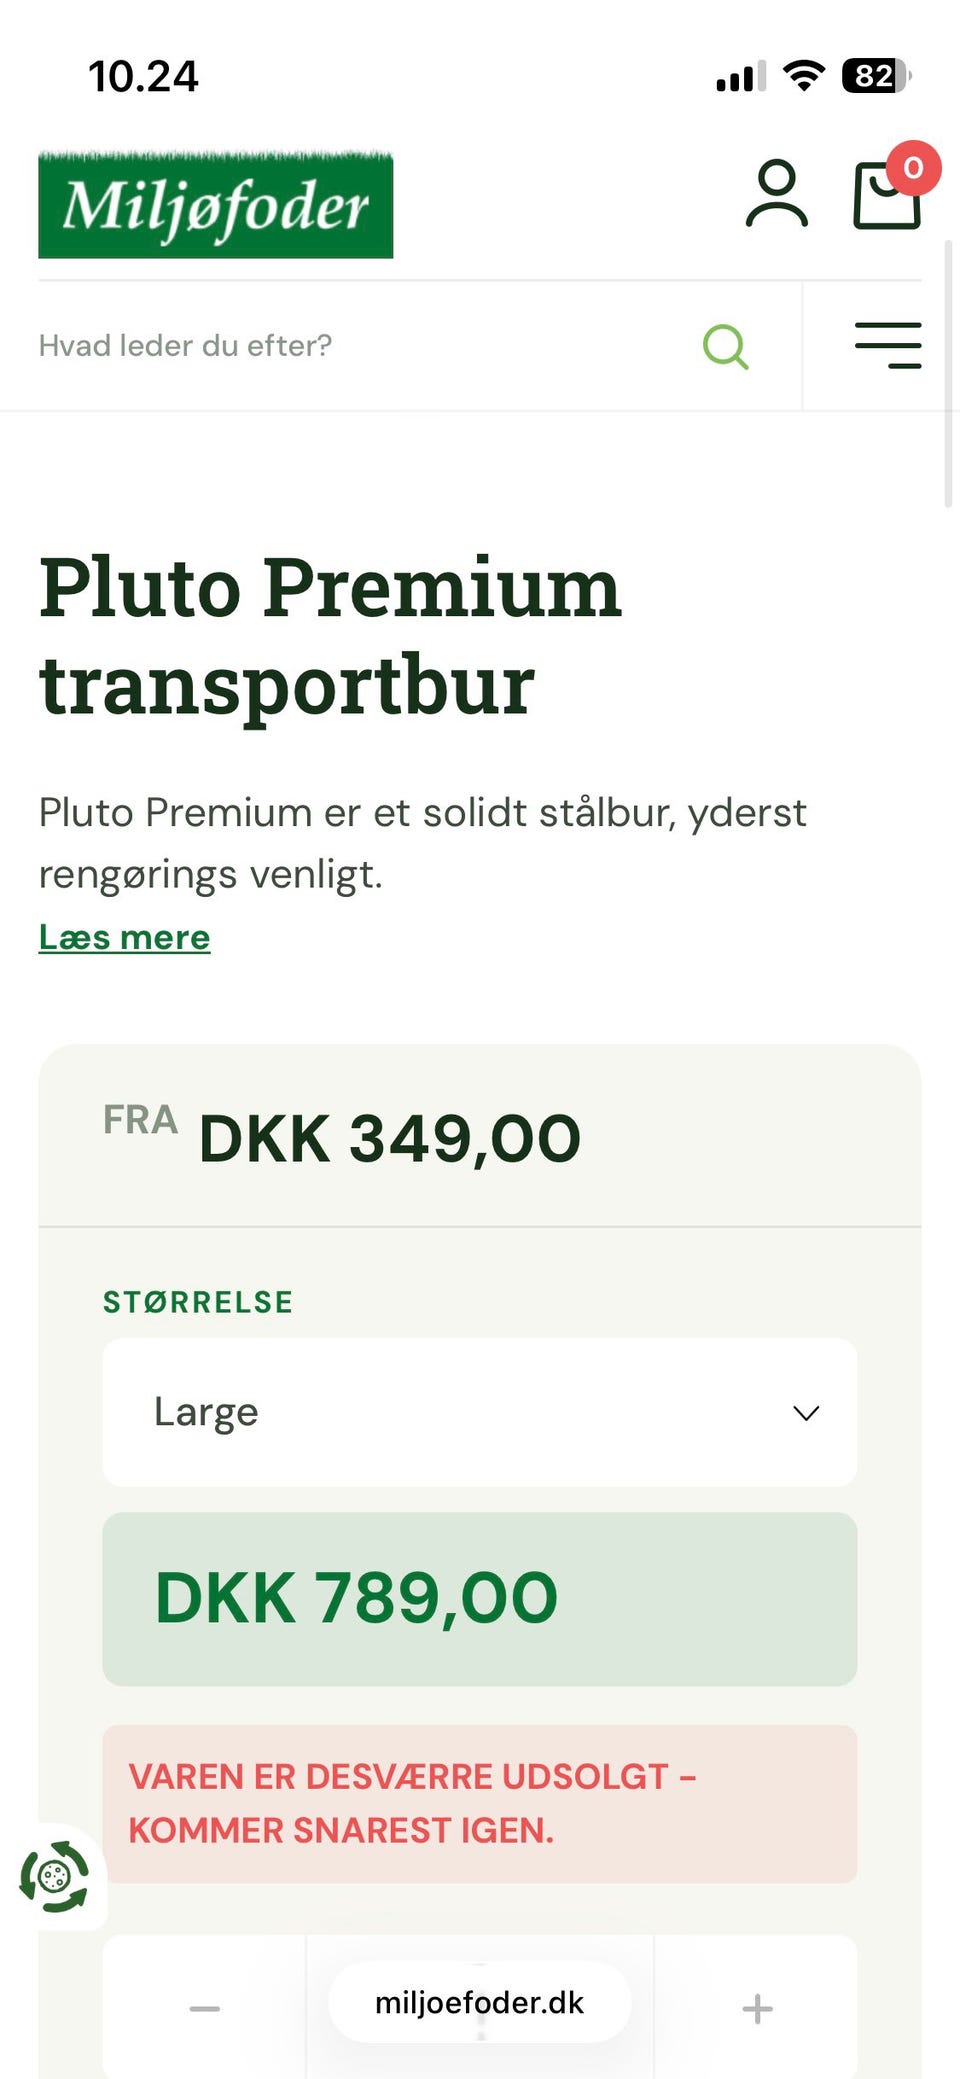The image size is (960, 2079).
Task: Tap the battery indicator in status bar
Action: (876, 76)
